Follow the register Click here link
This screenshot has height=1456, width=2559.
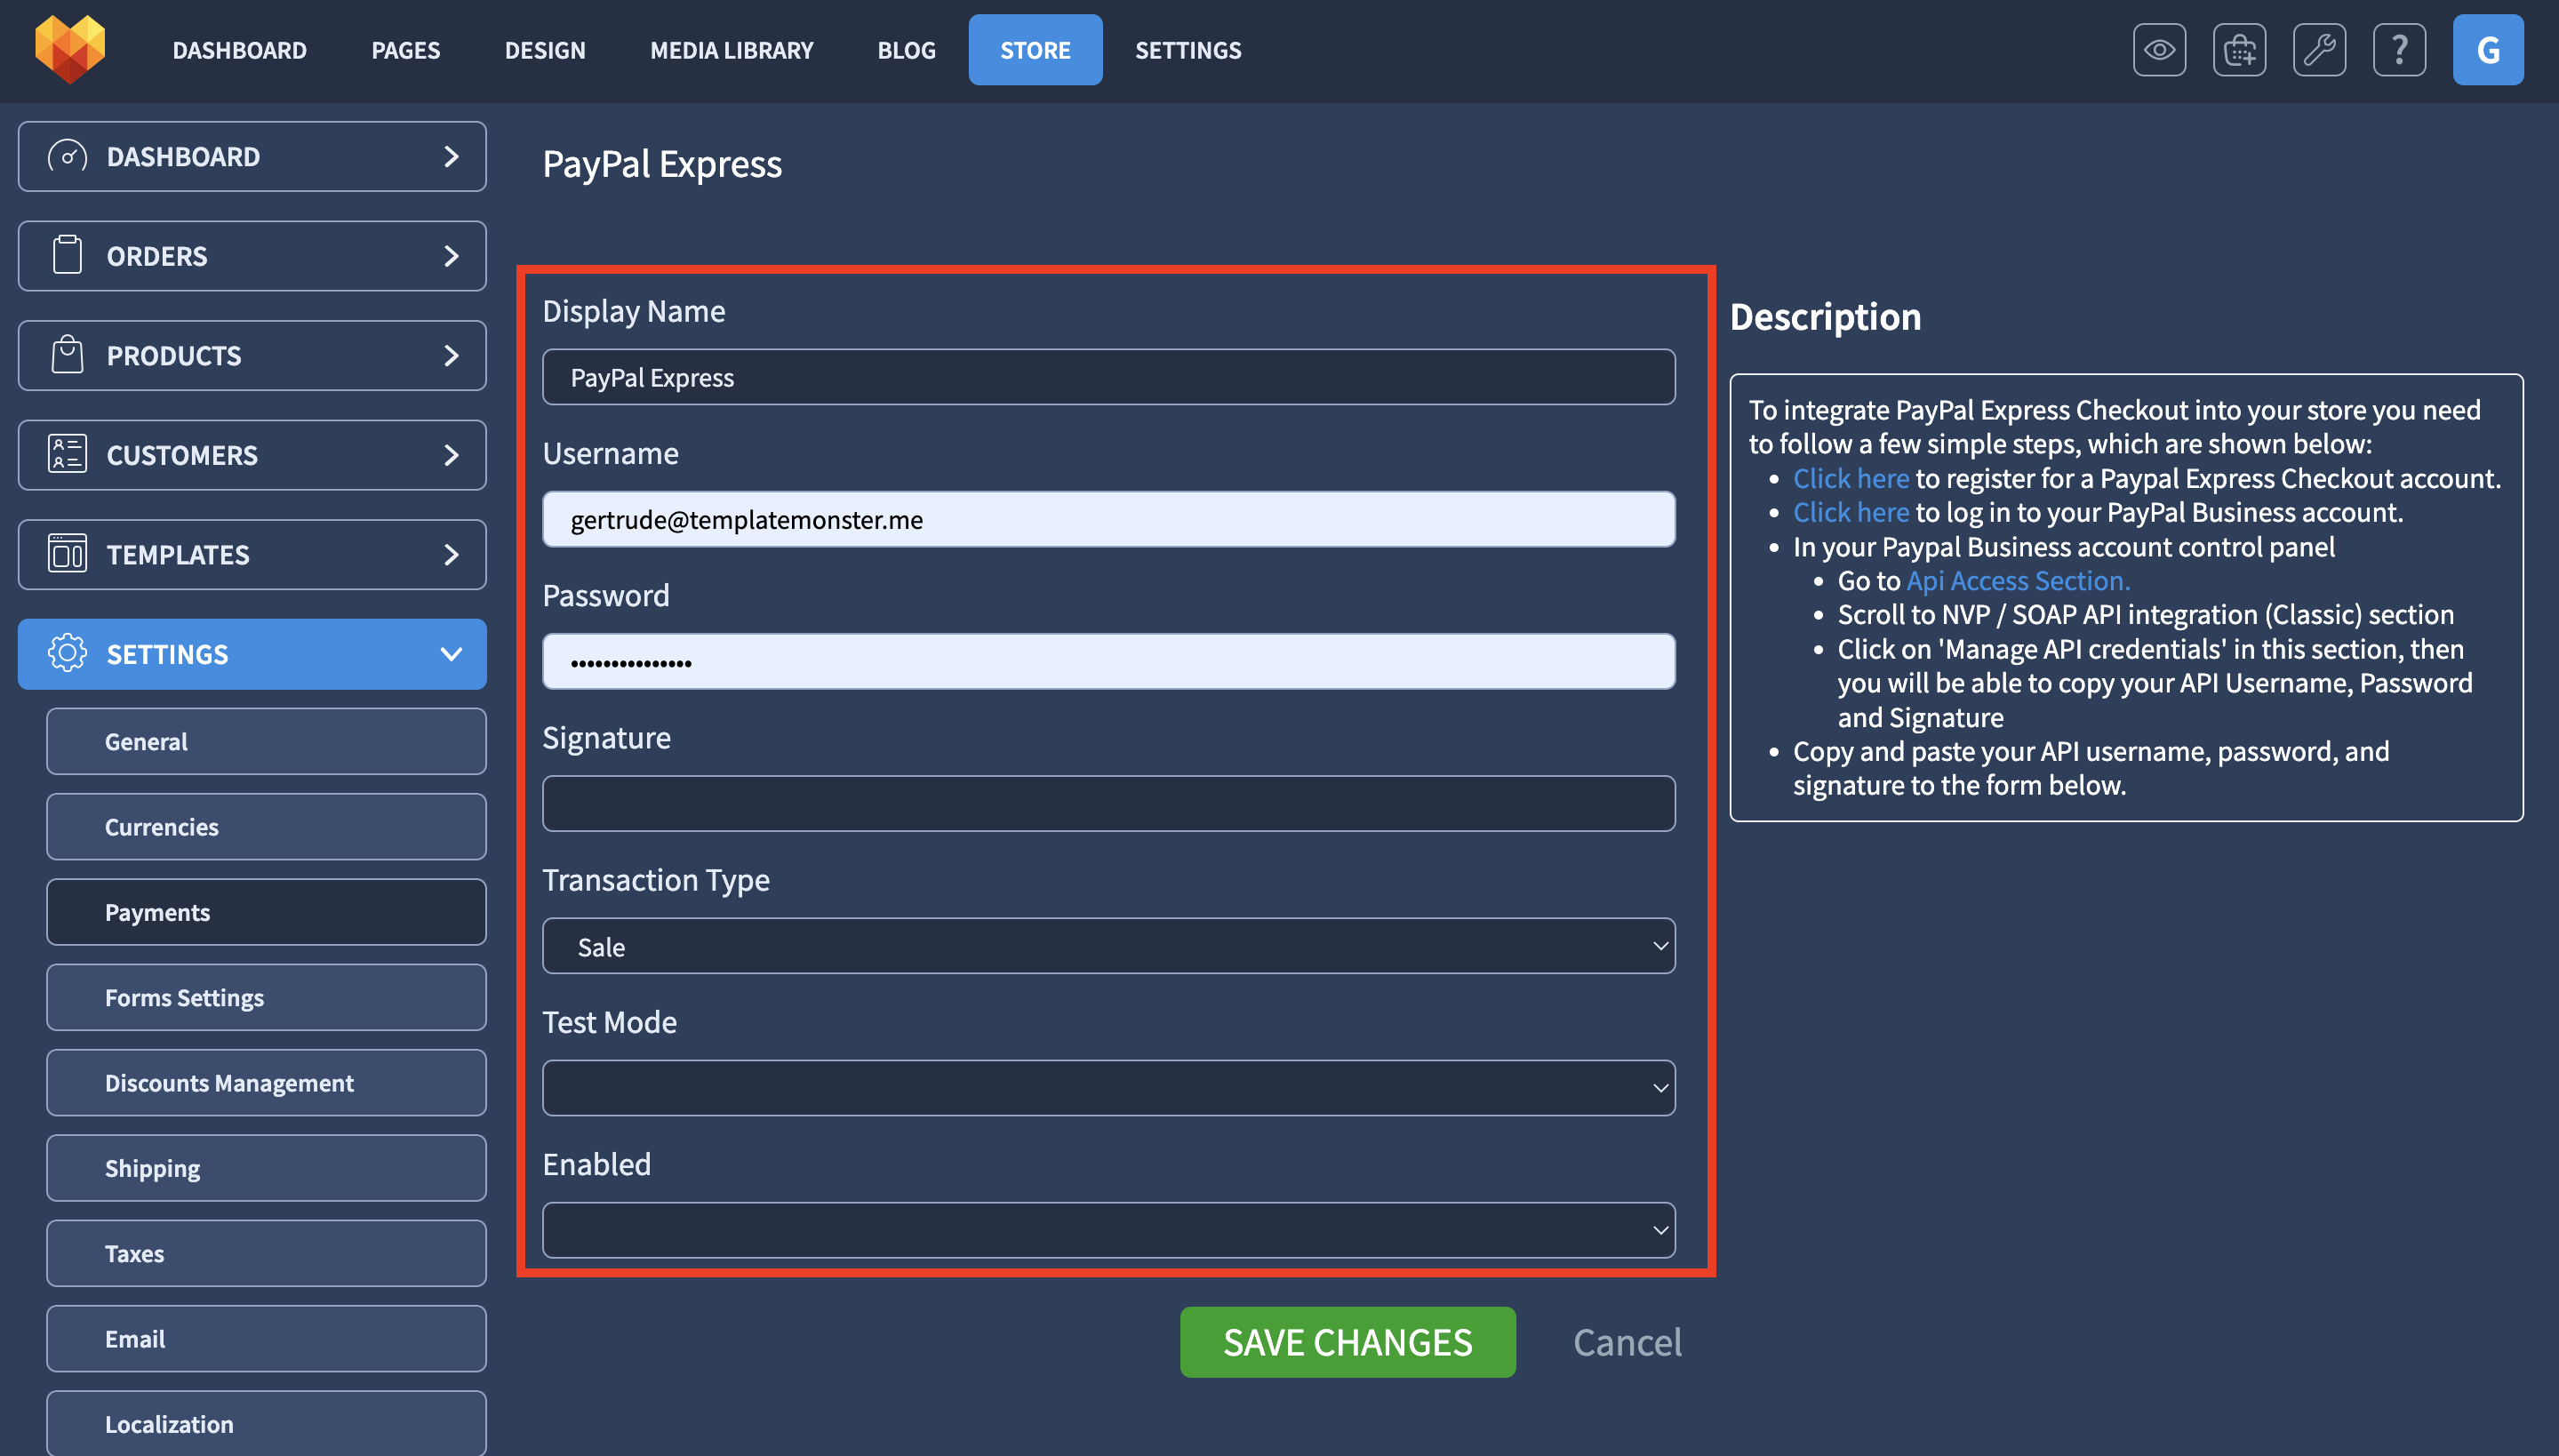(1851, 478)
